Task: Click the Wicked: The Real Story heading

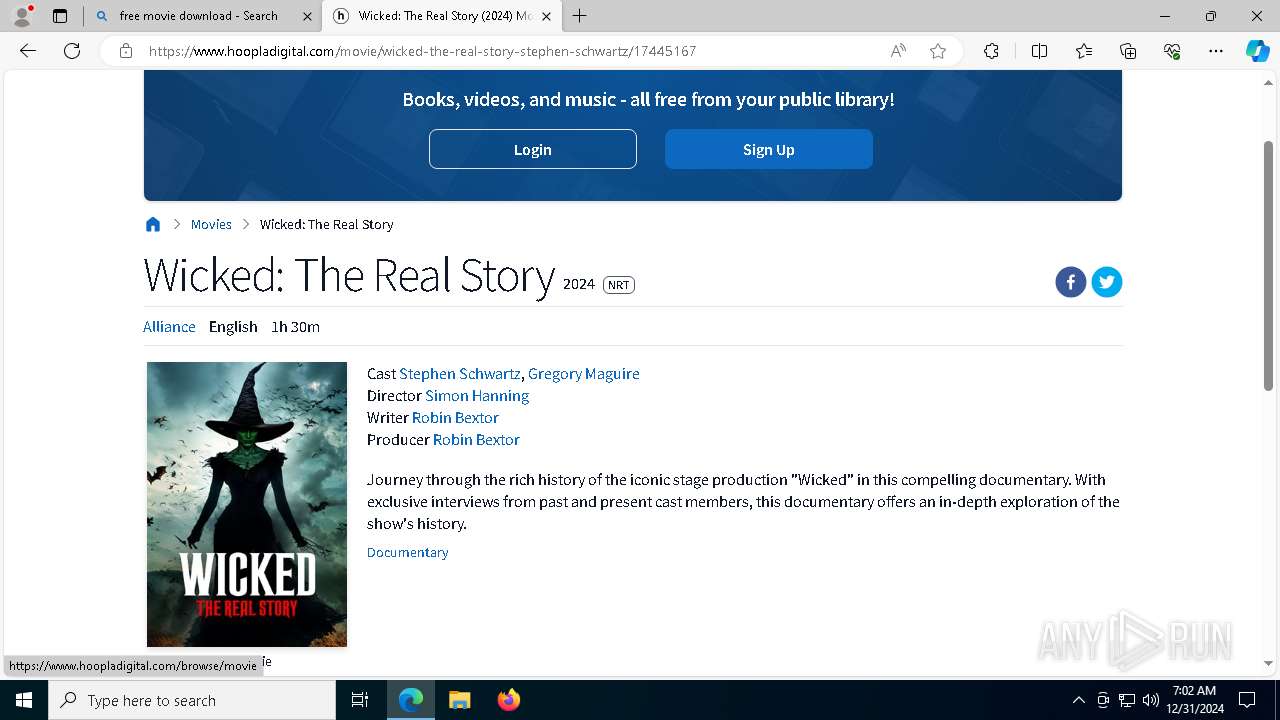Action: tap(349, 275)
